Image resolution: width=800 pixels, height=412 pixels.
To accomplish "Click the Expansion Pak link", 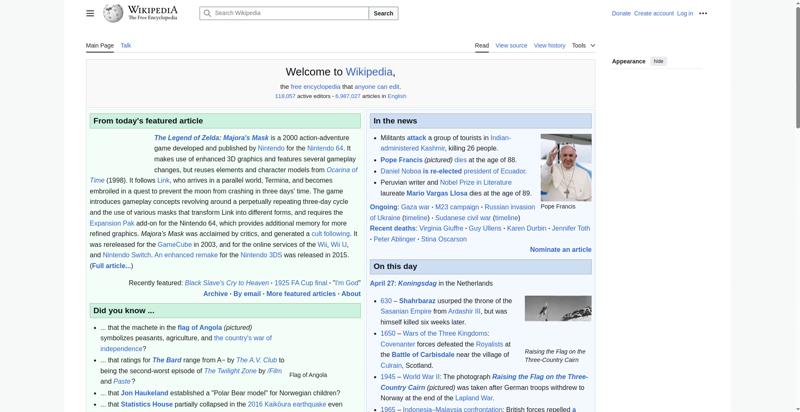I will pos(112,223).
